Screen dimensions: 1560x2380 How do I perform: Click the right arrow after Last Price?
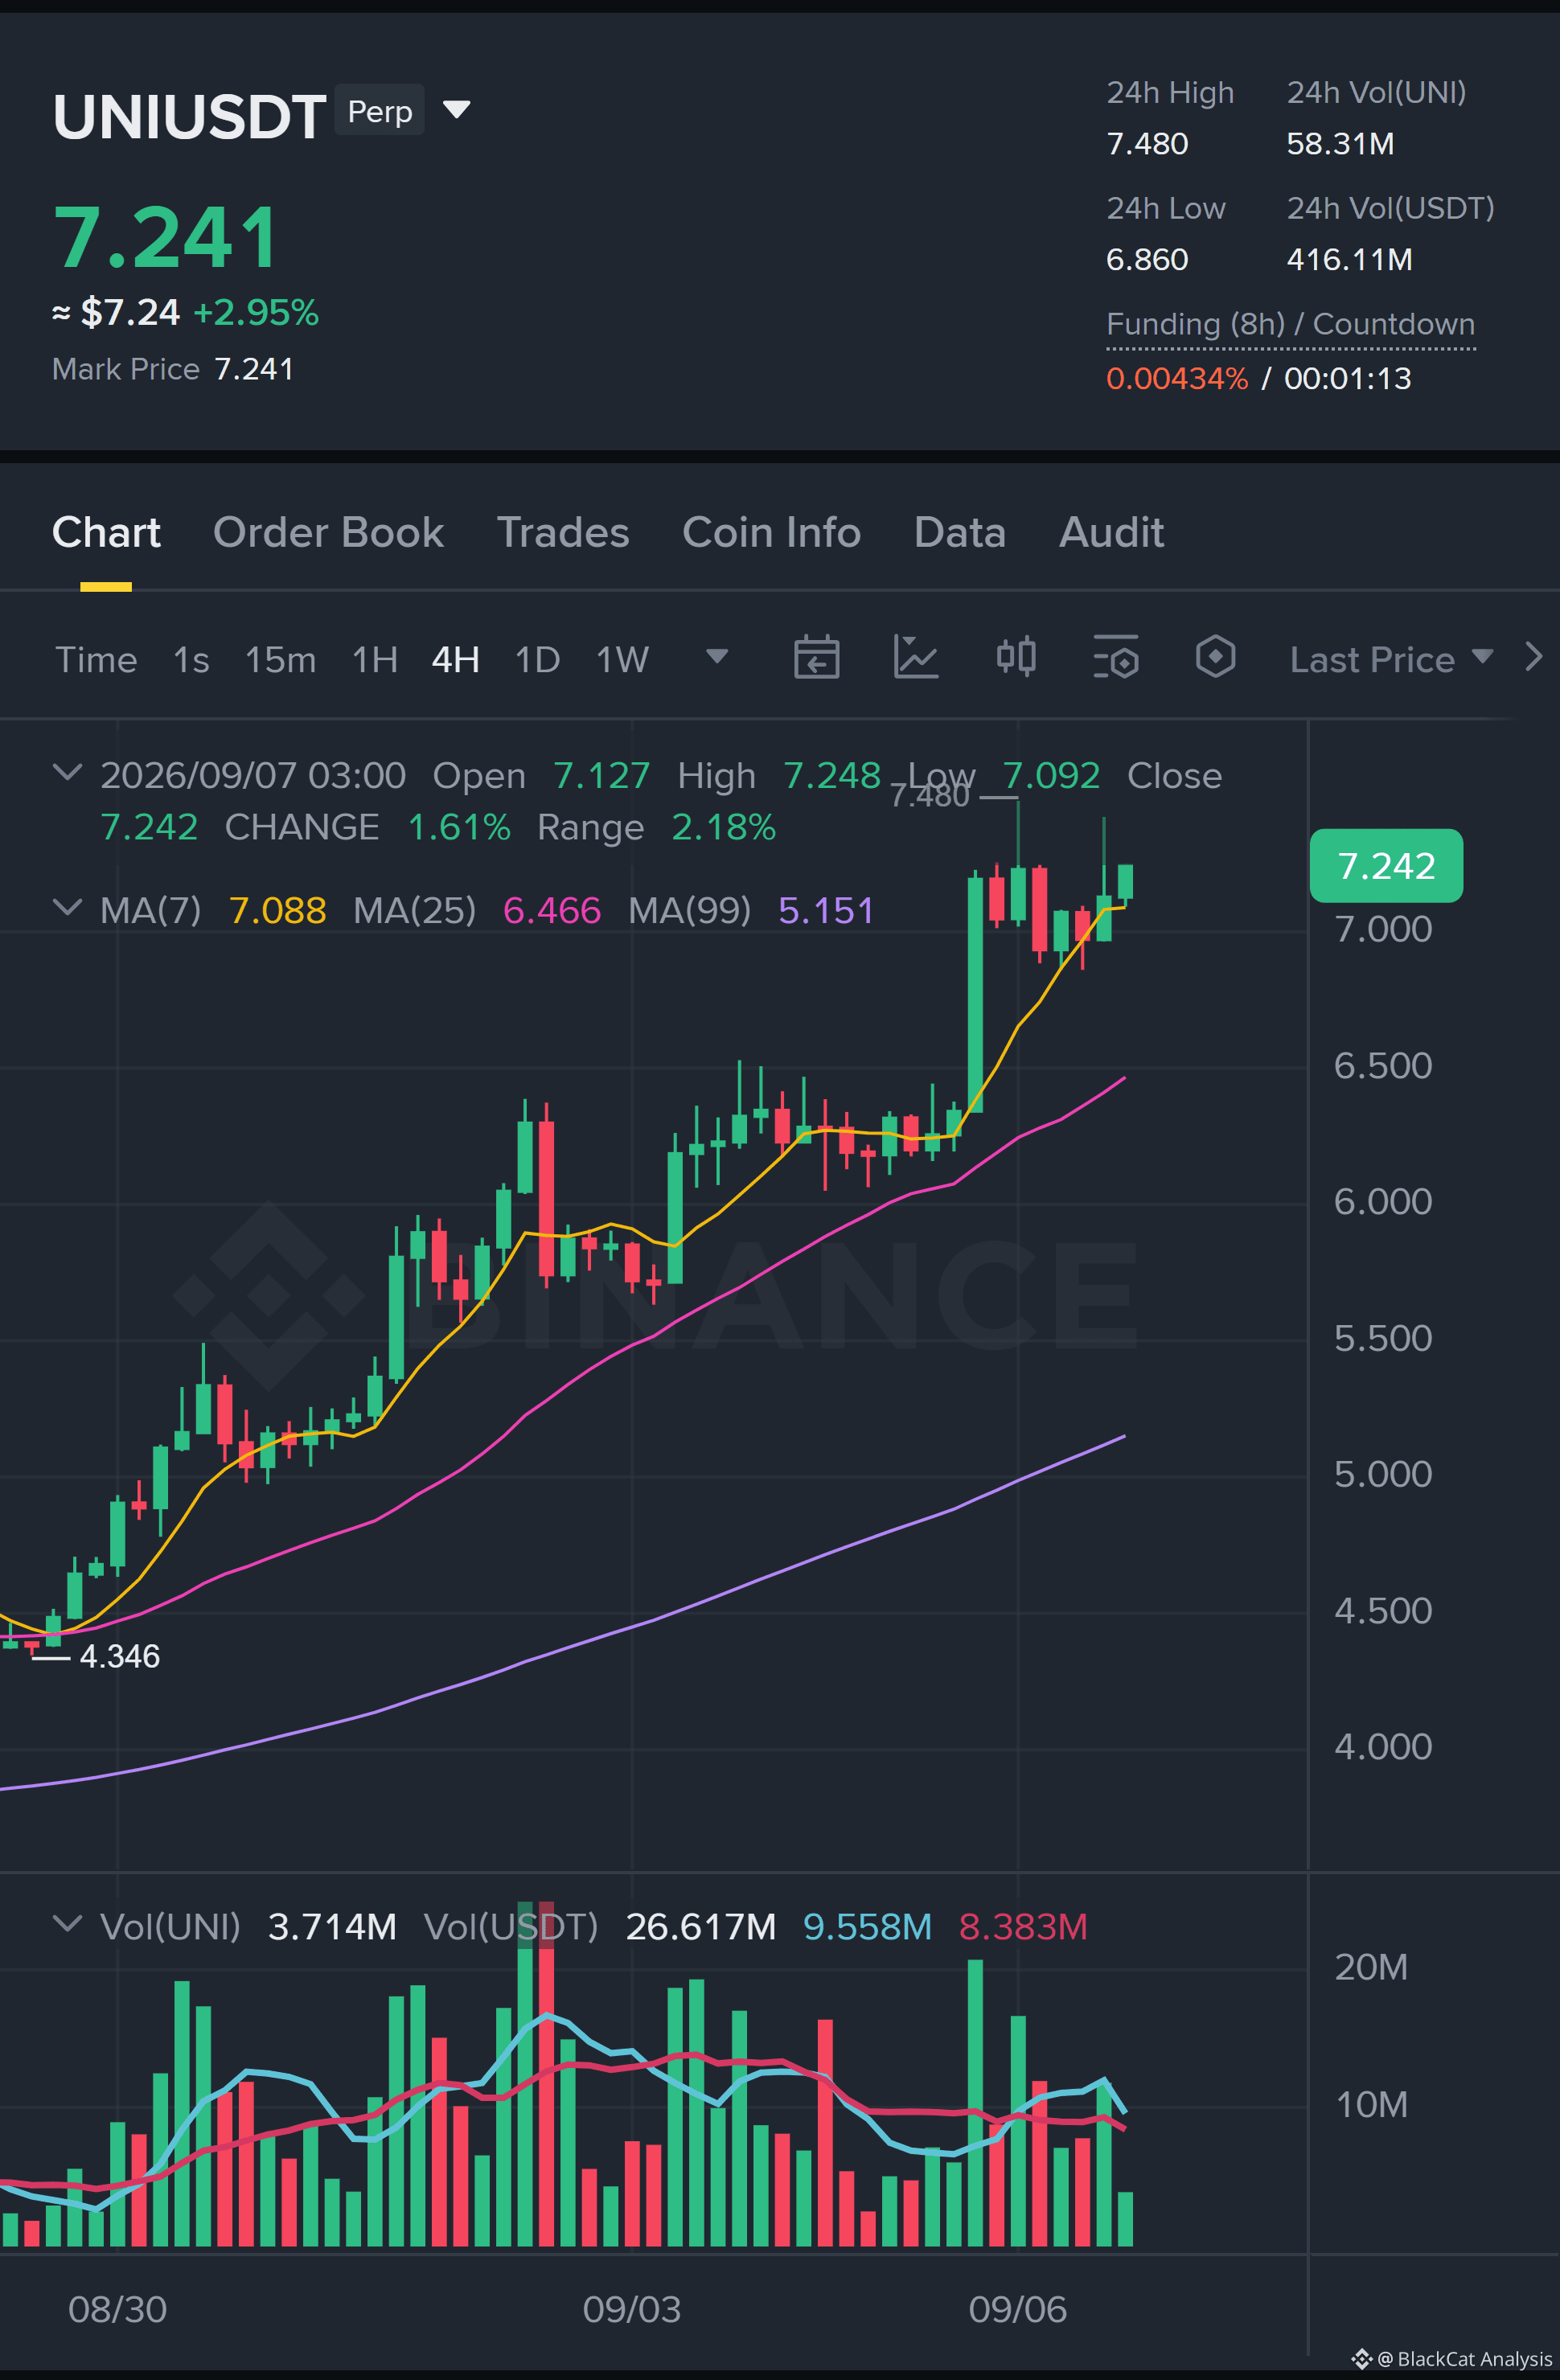[1534, 658]
